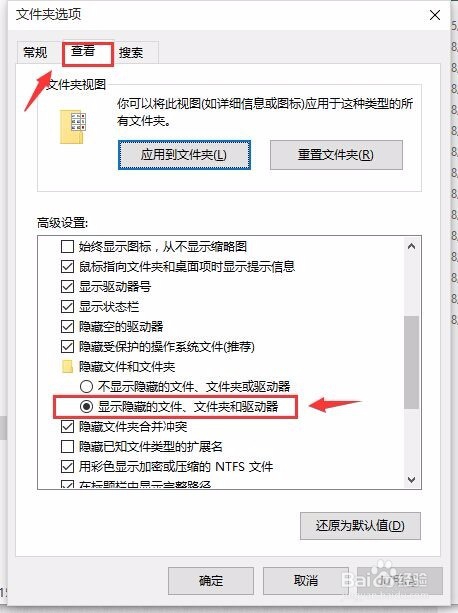Switch to the 常规 tab
Image resolution: width=458 pixels, height=613 pixels.
[x=35, y=52]
